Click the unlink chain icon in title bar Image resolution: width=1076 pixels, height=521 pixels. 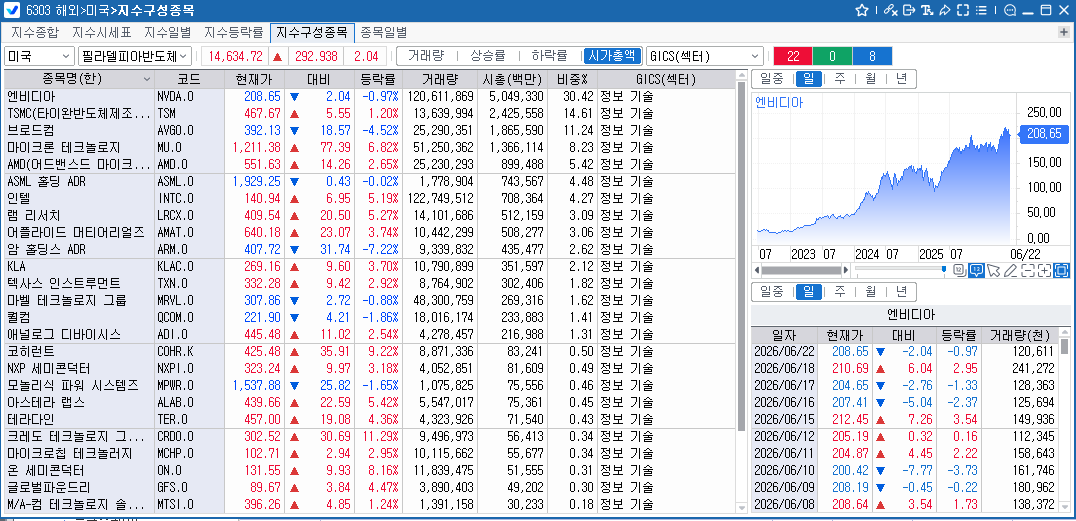(x=891, y=10)
